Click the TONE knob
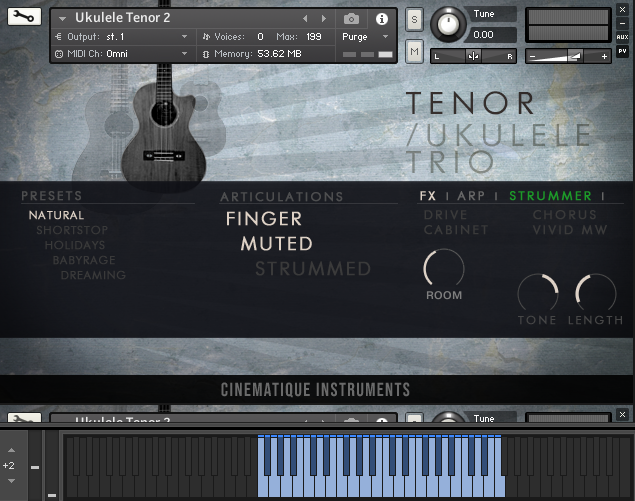This screenshot has width=635, height=501. click(x=538, y=293)
